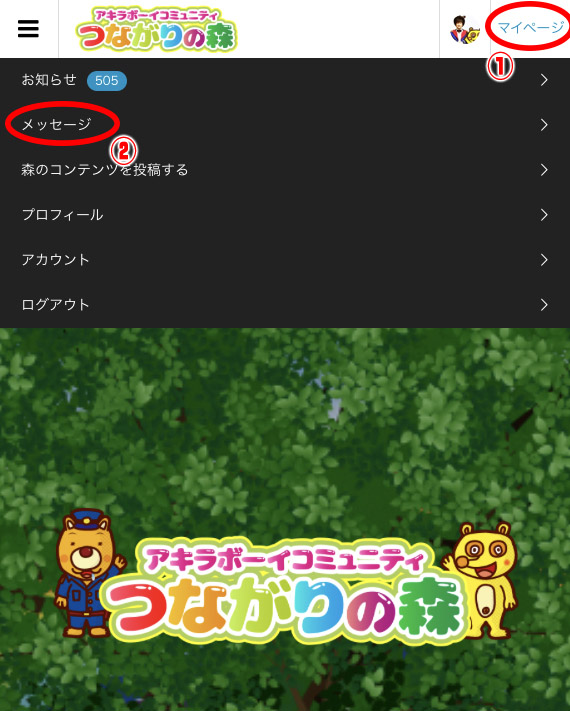Click the 505 notification badge

pyautogui.click(x=107, y=81)
